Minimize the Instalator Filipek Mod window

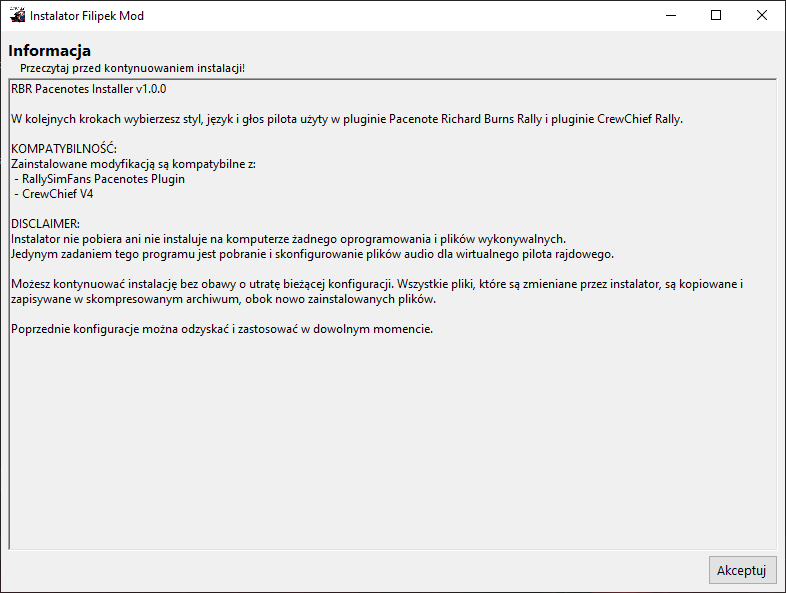click(670, 16)
